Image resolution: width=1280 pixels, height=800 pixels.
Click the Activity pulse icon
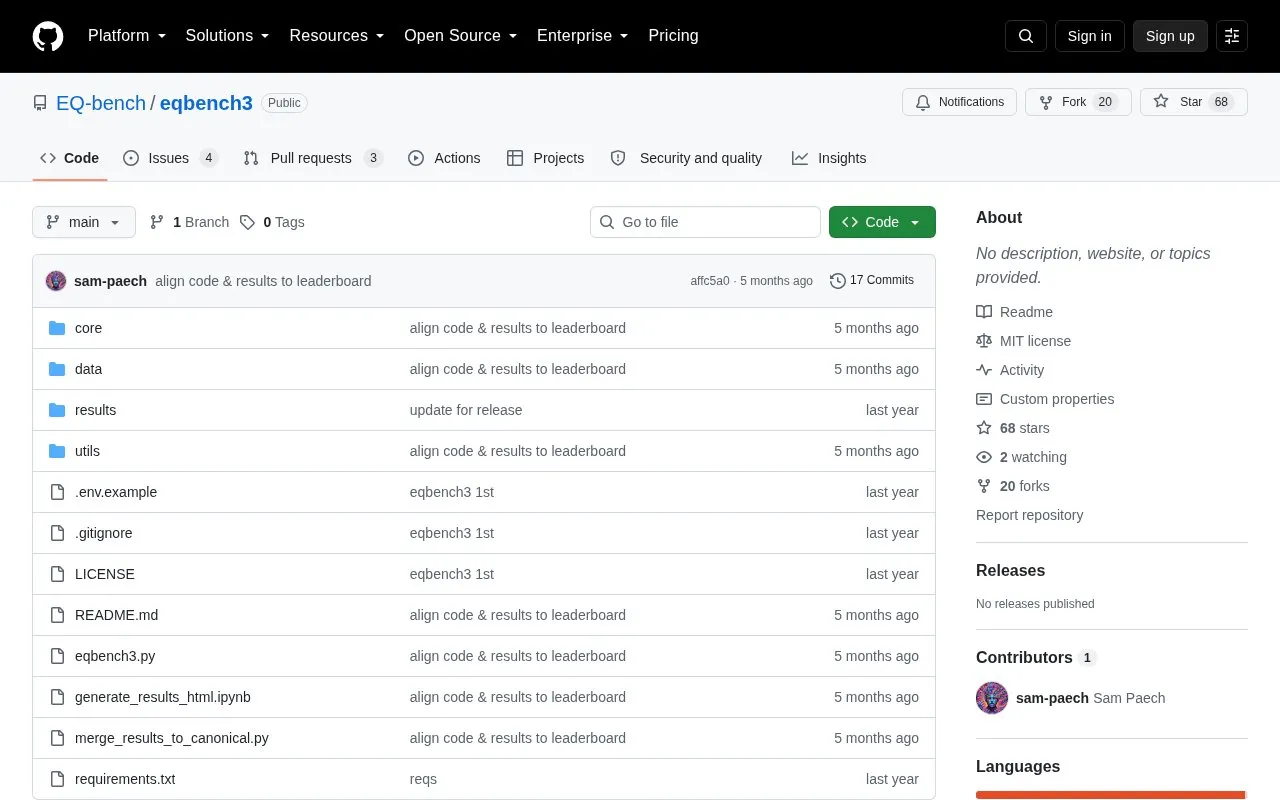point(984,370)
